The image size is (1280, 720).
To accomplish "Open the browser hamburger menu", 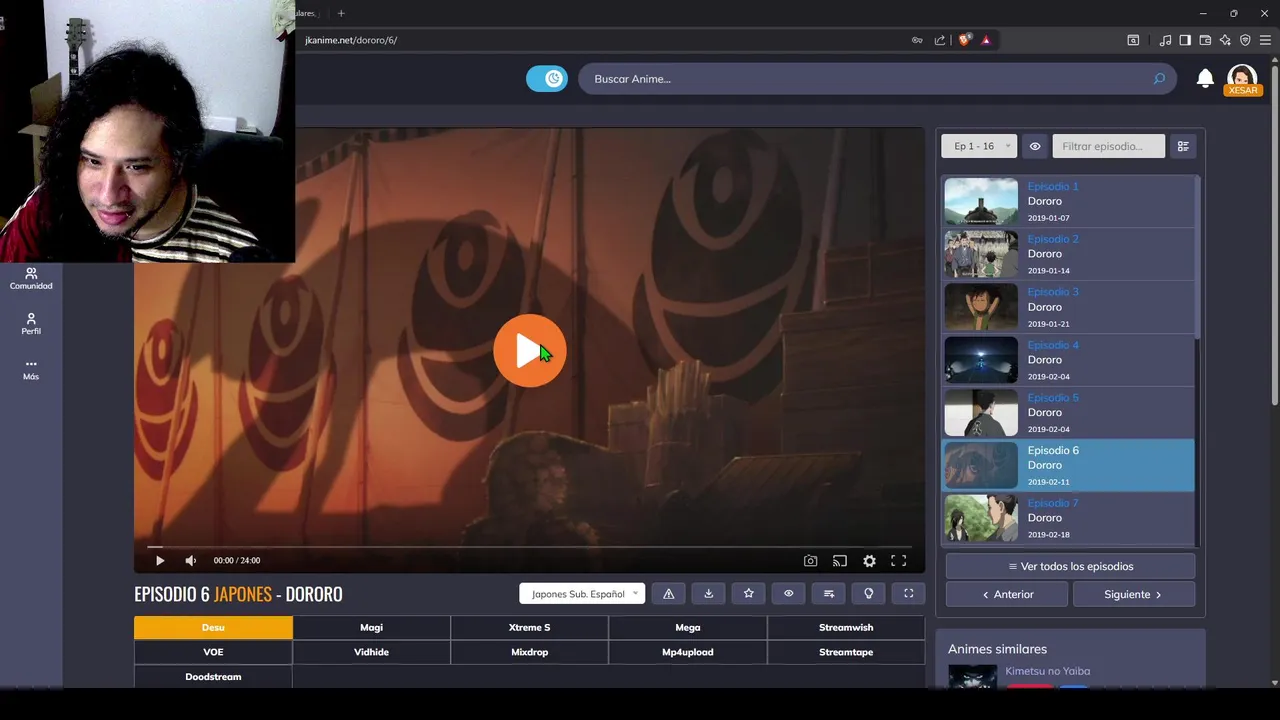I will point(1265,40).
